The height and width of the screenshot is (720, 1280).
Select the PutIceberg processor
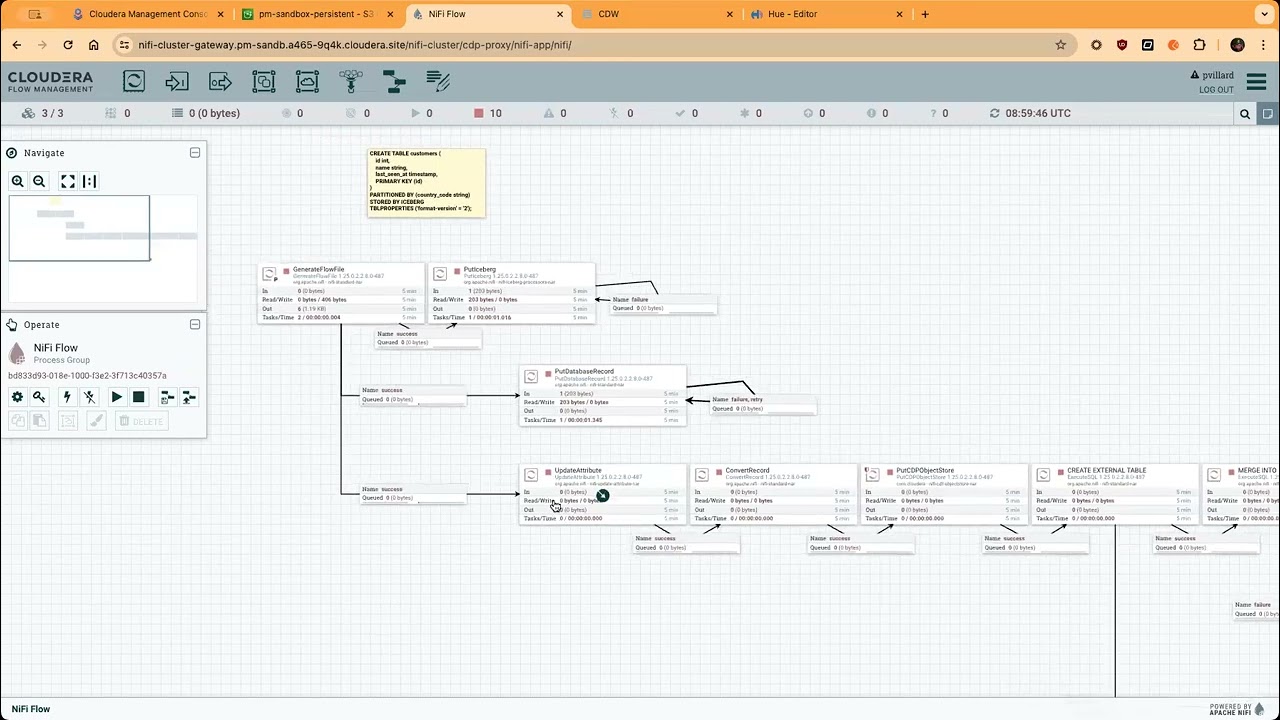pos(512,293)
